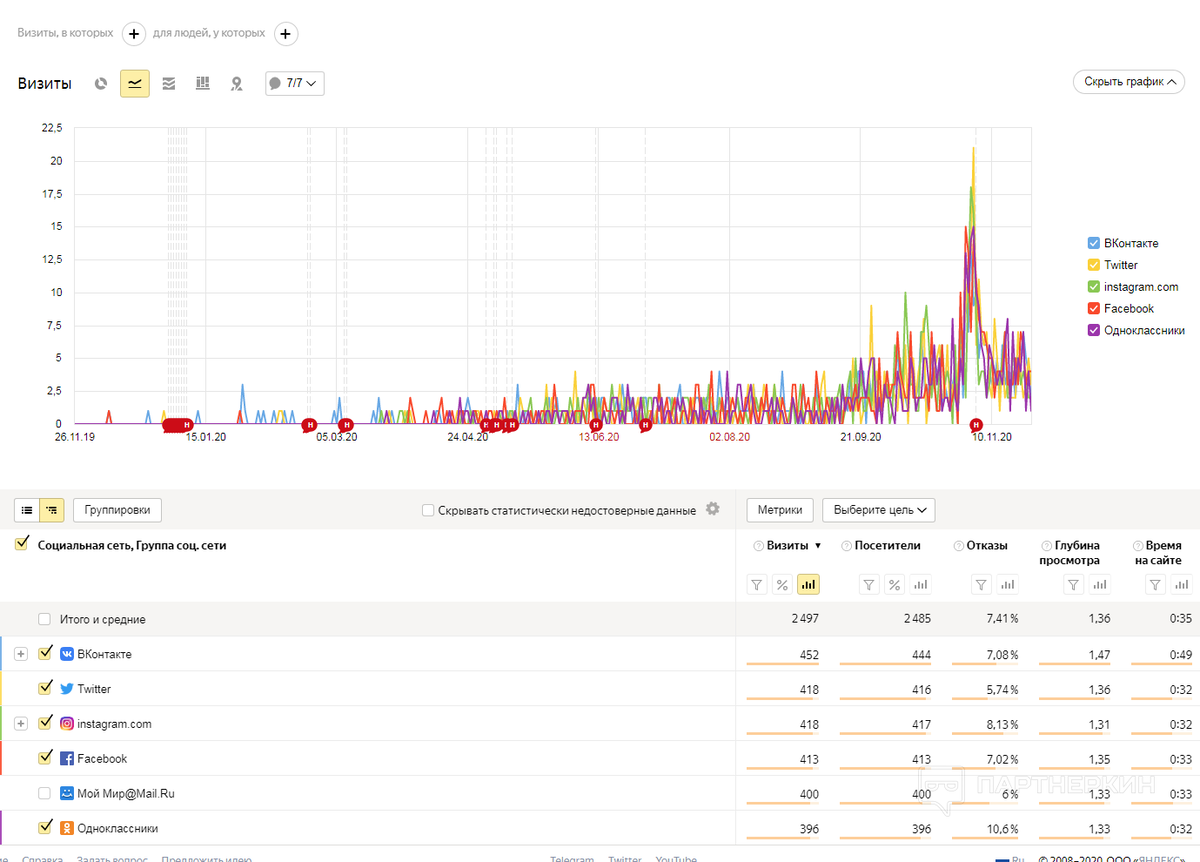Image resolution: width=1200 pixels, height=862 pixels.
Task: Open the 'Выберите цель' dropdown
Action: [x=878, y=510]
